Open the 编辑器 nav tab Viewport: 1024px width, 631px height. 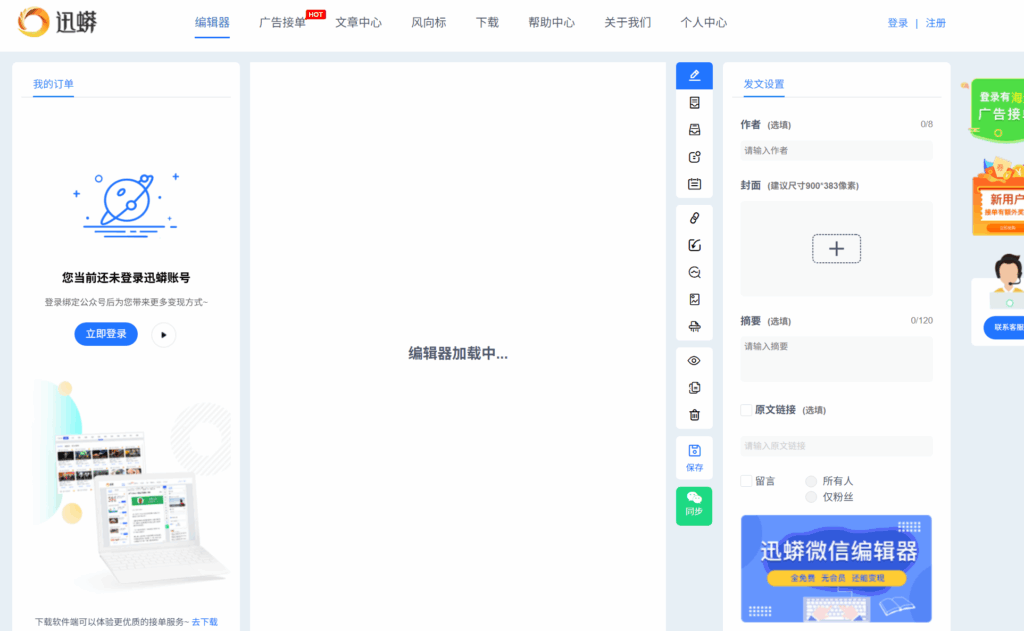pyautogui.click(x=212, y=23)
